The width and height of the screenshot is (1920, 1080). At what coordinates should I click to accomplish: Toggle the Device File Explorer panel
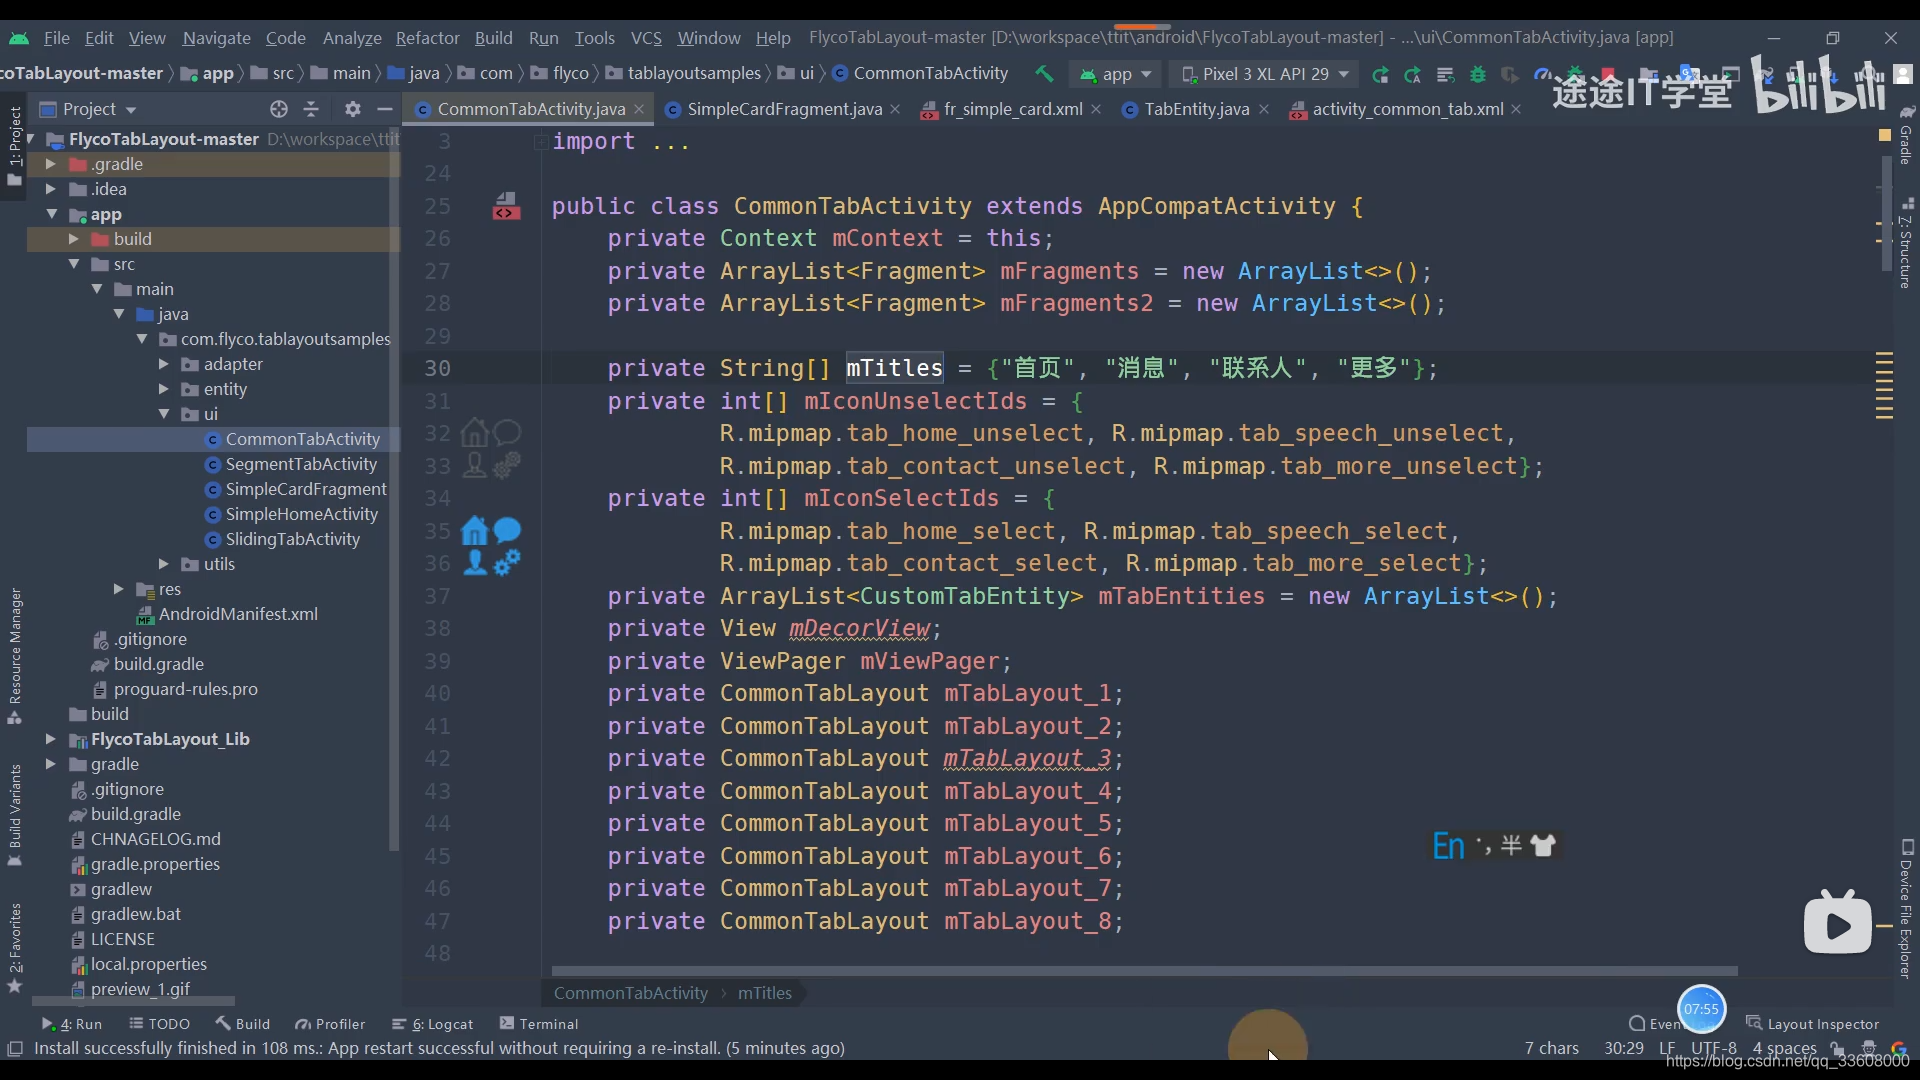(1906, 908)
